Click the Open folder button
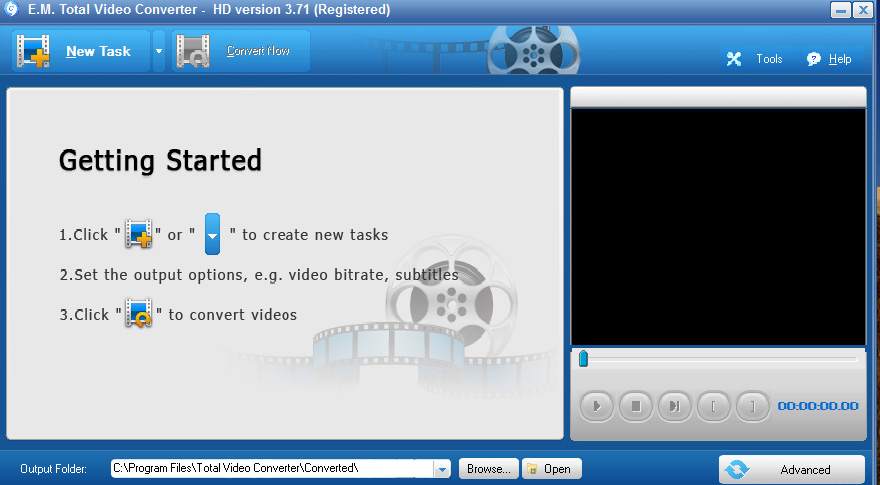Image resolution: width=880 pixels, height=485 pixels. tap(552, 469)
